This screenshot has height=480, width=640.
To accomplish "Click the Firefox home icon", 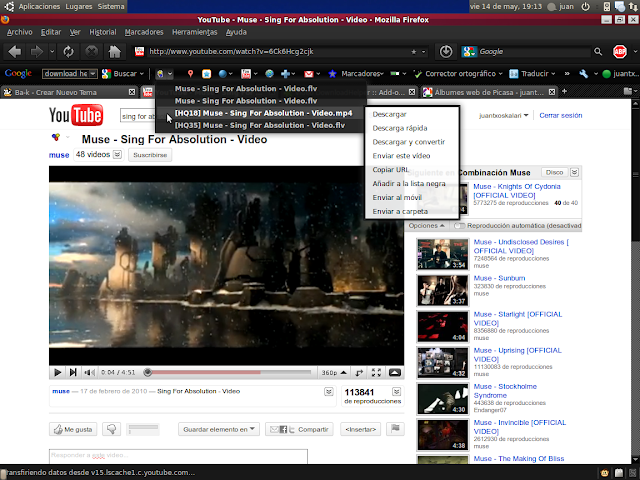I will (115, 51).
